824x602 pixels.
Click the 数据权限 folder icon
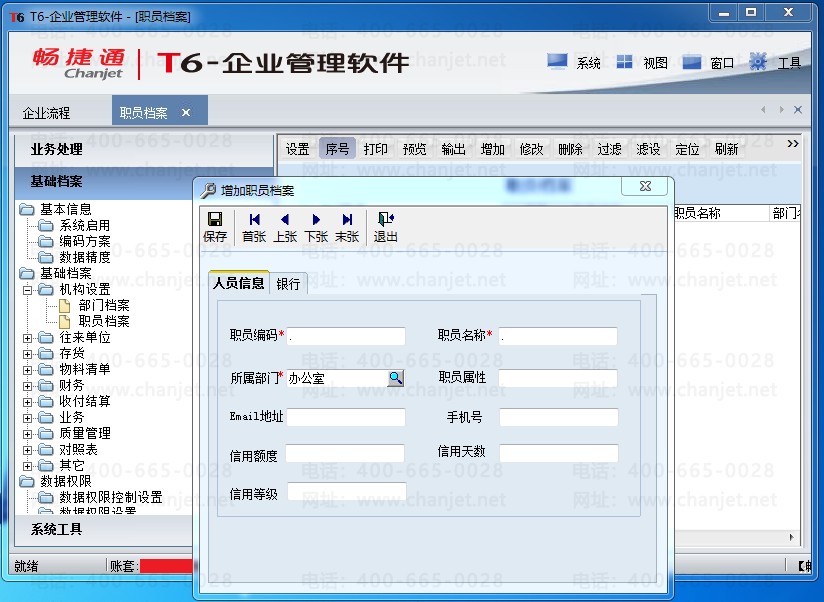(27, 481)
